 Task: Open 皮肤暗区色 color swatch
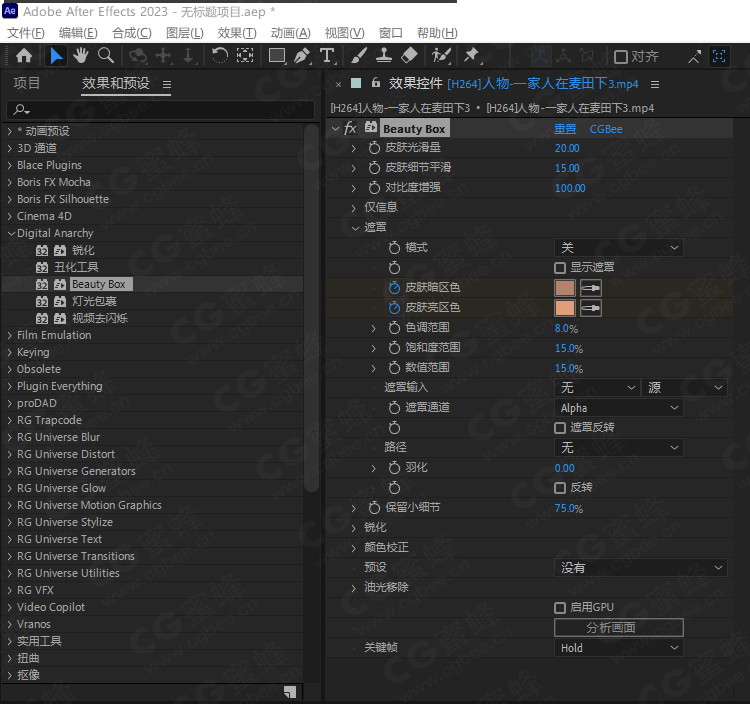coord(564,288)
